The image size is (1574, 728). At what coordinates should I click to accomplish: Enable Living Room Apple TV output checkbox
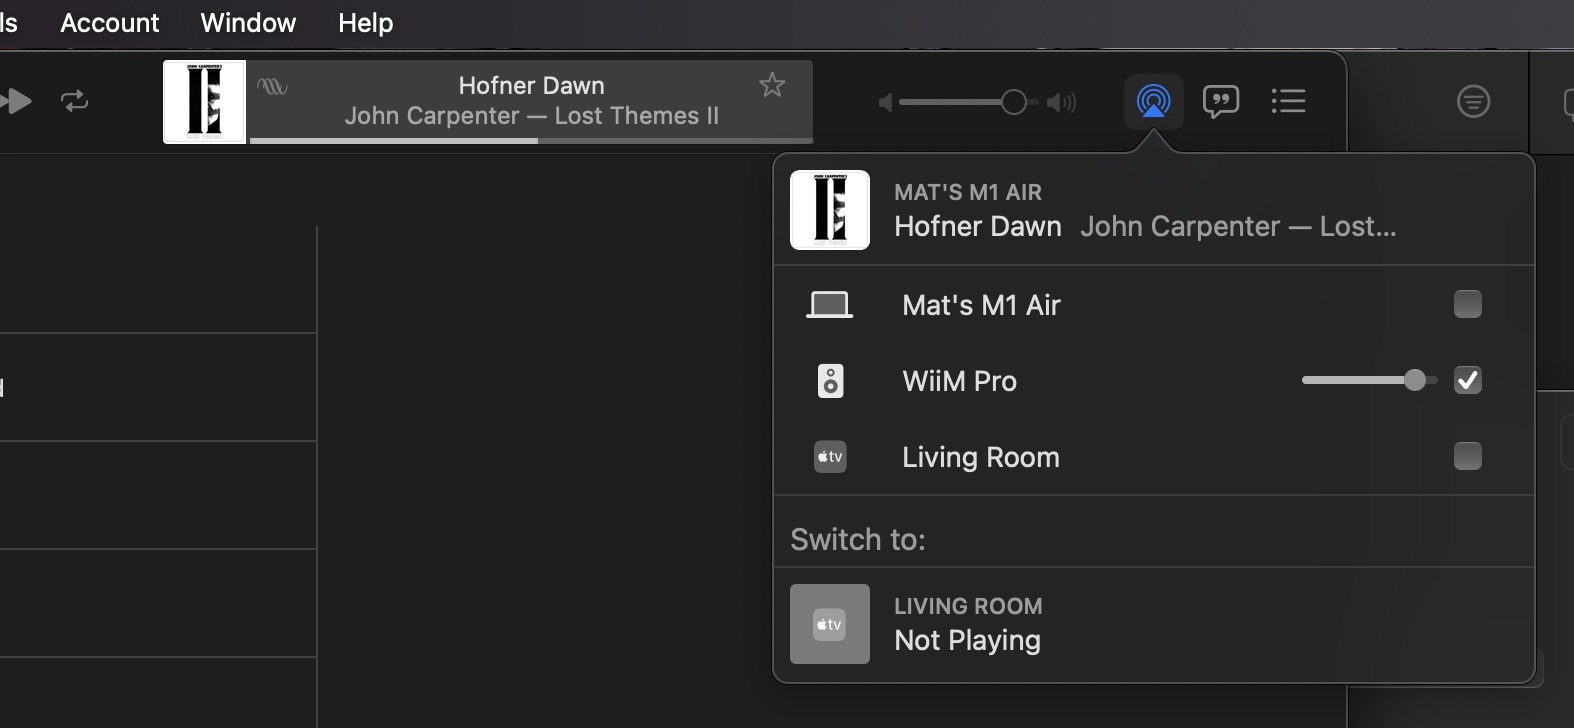(1467, 456)
